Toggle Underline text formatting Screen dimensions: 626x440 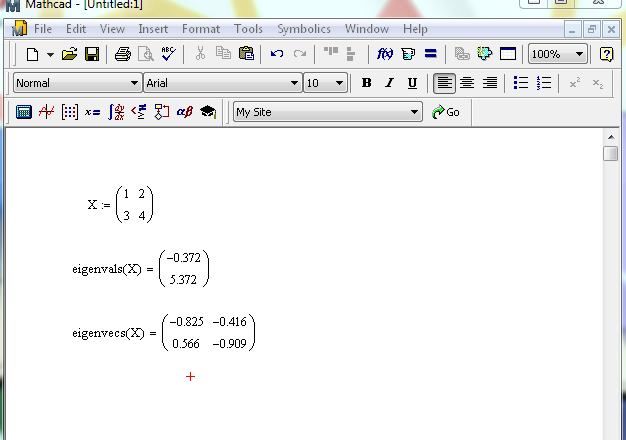click(x=412, y=83)
